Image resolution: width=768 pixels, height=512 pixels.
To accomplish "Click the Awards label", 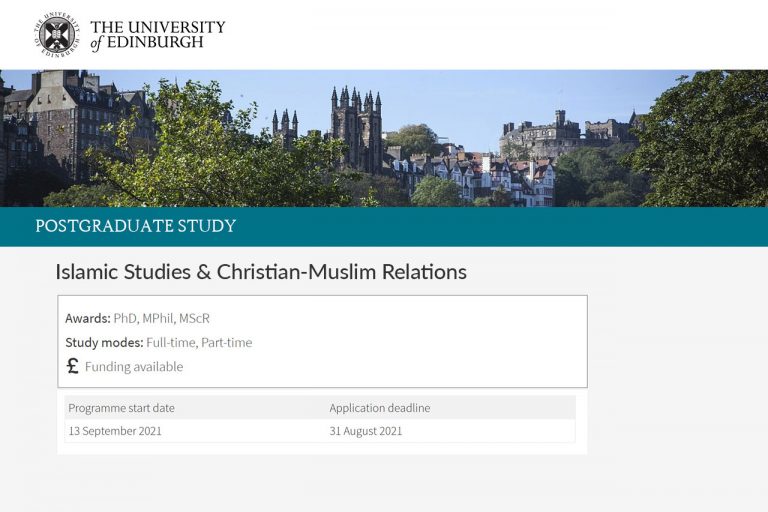I will coord(87,318).
